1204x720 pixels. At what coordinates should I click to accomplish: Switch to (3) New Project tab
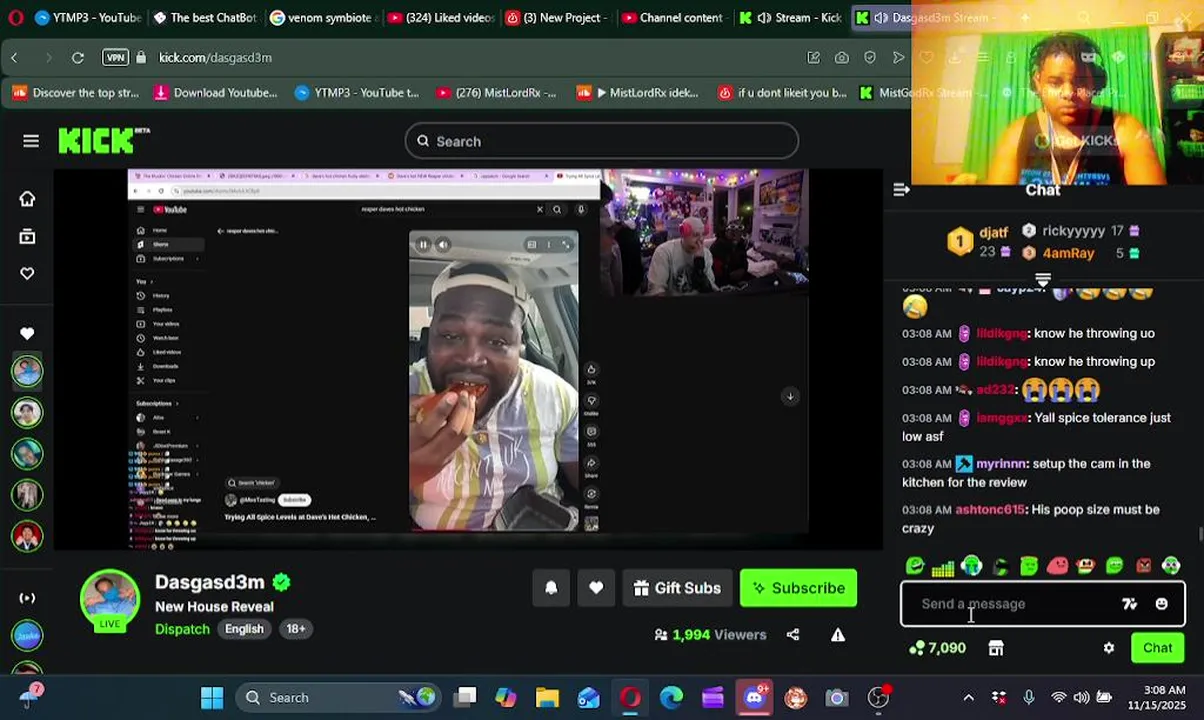[x=557, y=18]
